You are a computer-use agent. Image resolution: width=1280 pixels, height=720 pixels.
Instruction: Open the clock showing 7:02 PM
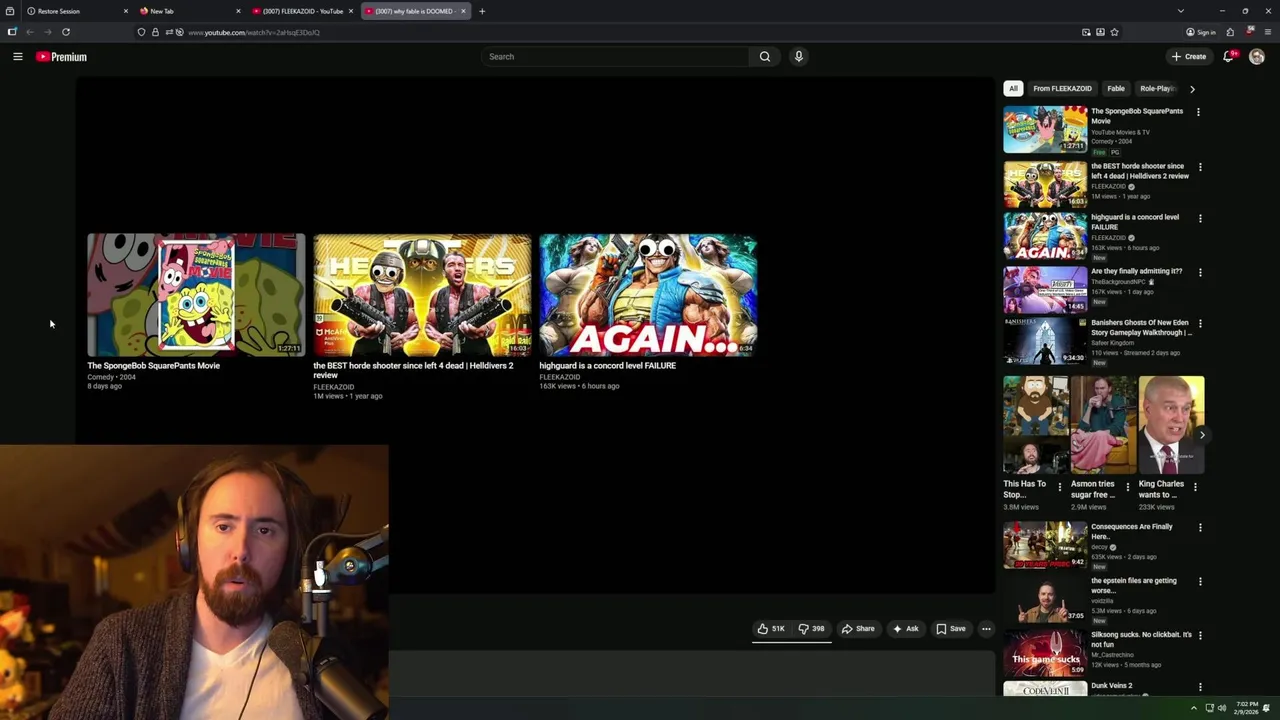pyautogui.click(x=1246, y=708)
